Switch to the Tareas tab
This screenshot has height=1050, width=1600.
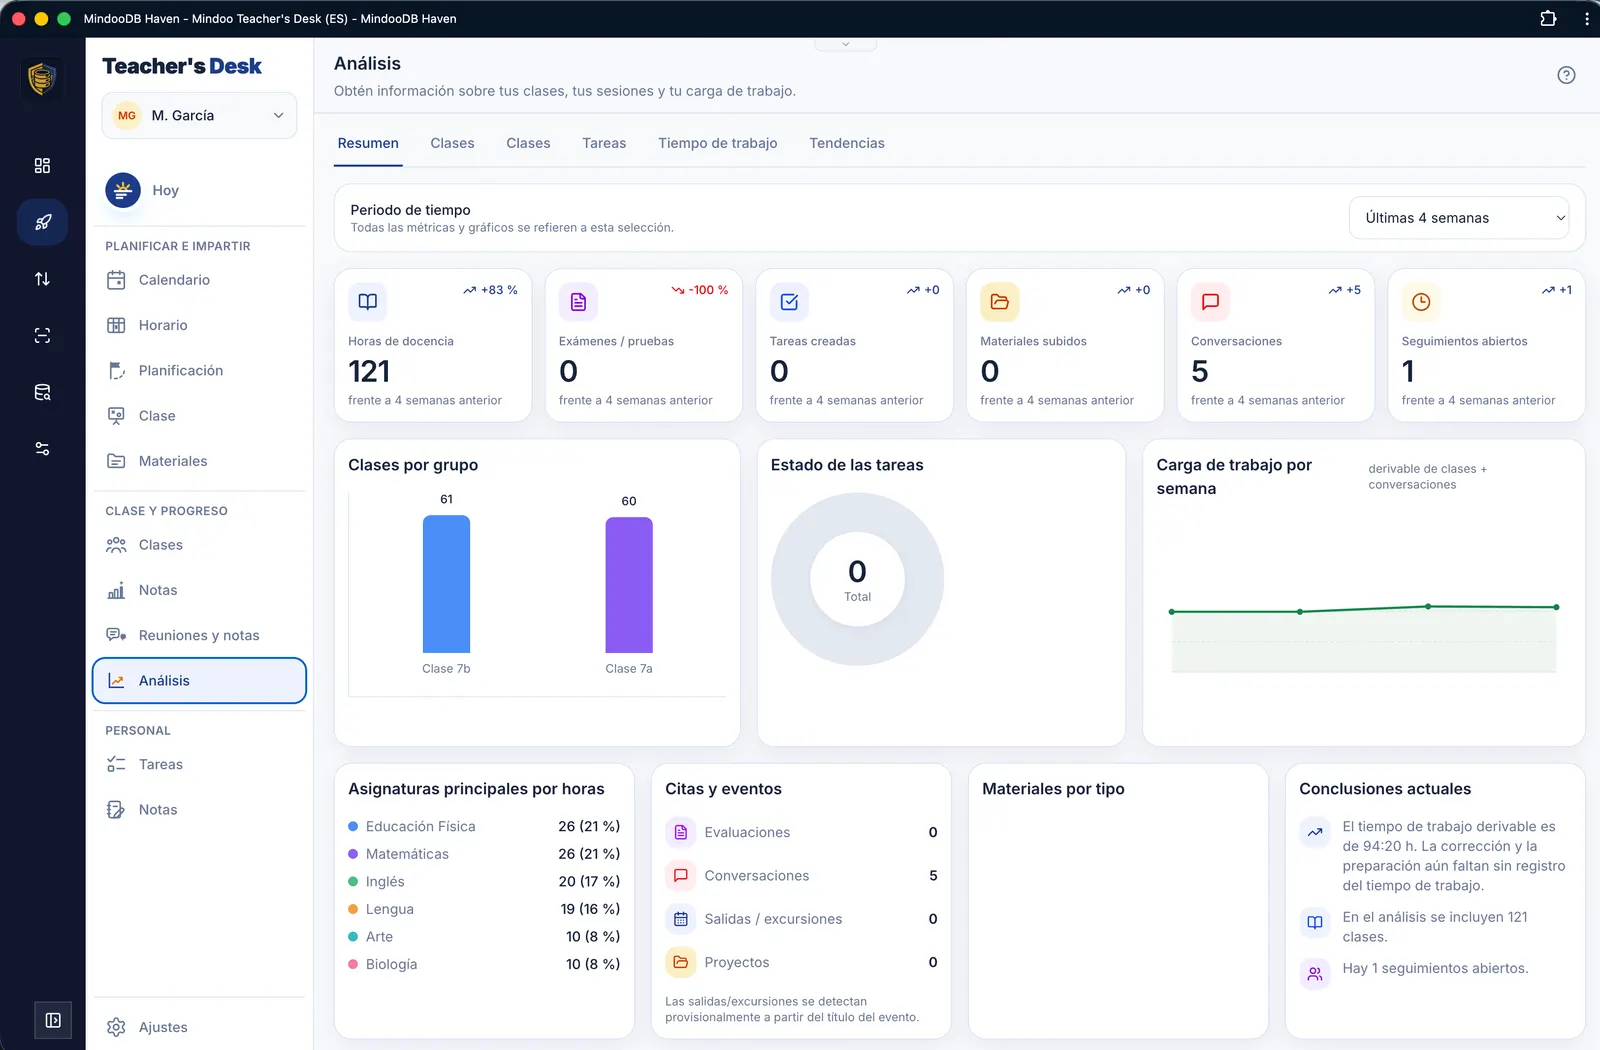604,143
